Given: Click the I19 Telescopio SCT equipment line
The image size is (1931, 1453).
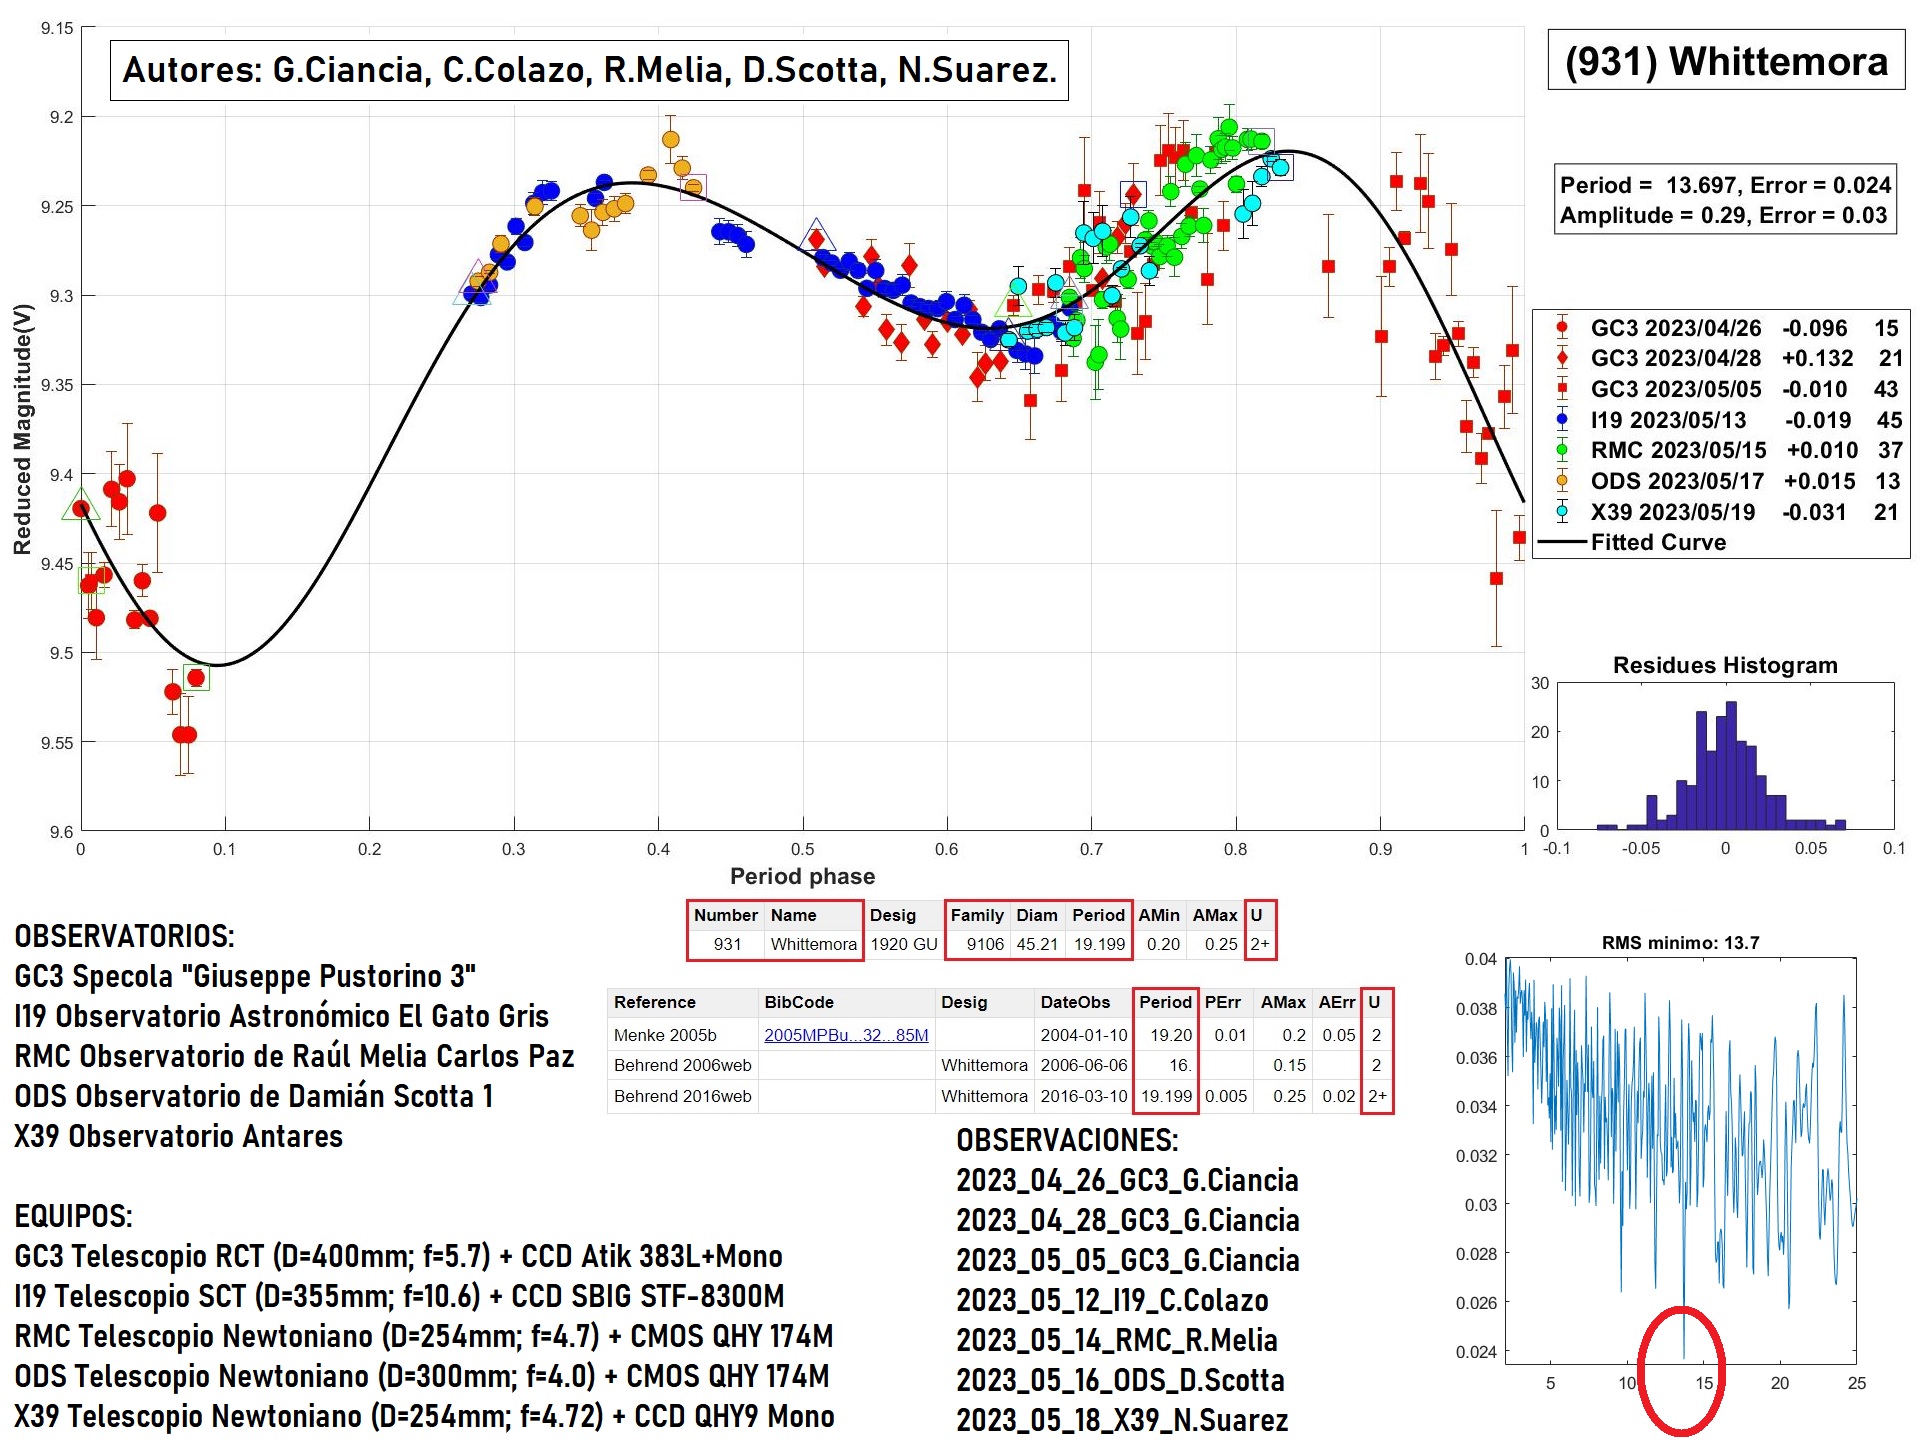Looking at the screenshot, I should (399, 1296).
